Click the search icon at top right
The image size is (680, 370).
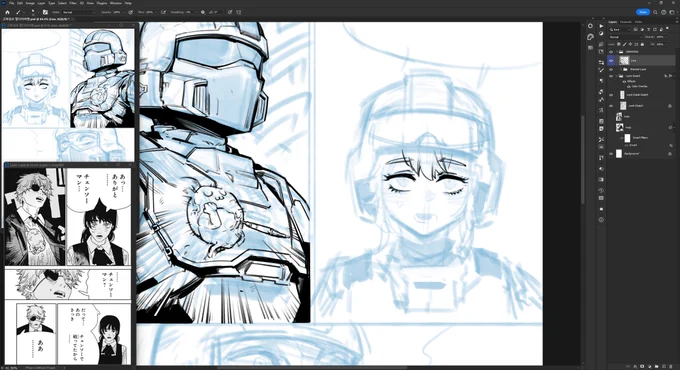pos(655,12)
